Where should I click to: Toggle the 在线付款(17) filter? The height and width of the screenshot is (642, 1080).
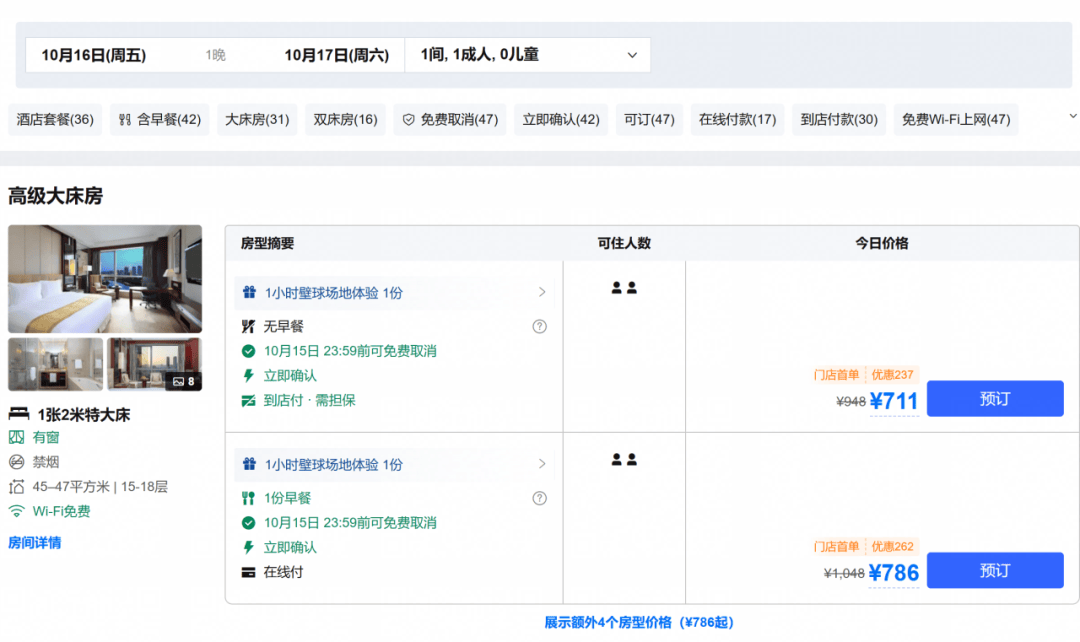coord(737,120)
